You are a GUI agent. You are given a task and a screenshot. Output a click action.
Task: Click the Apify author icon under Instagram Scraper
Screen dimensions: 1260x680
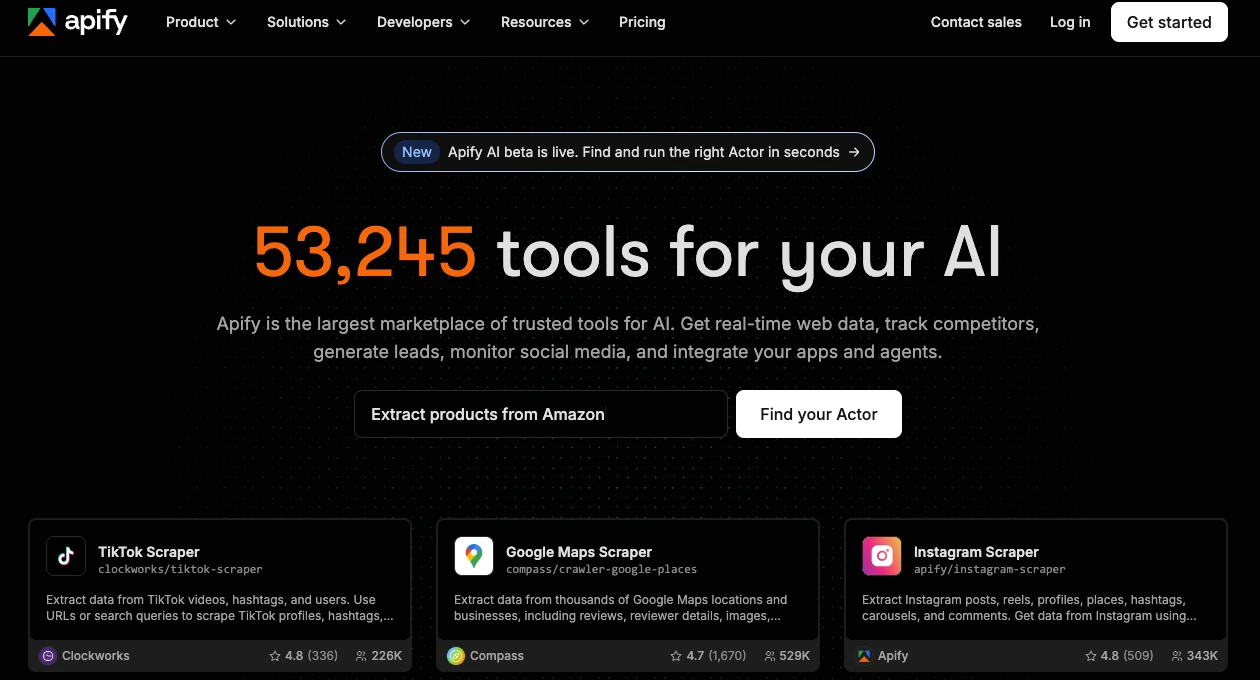point(863,656)
